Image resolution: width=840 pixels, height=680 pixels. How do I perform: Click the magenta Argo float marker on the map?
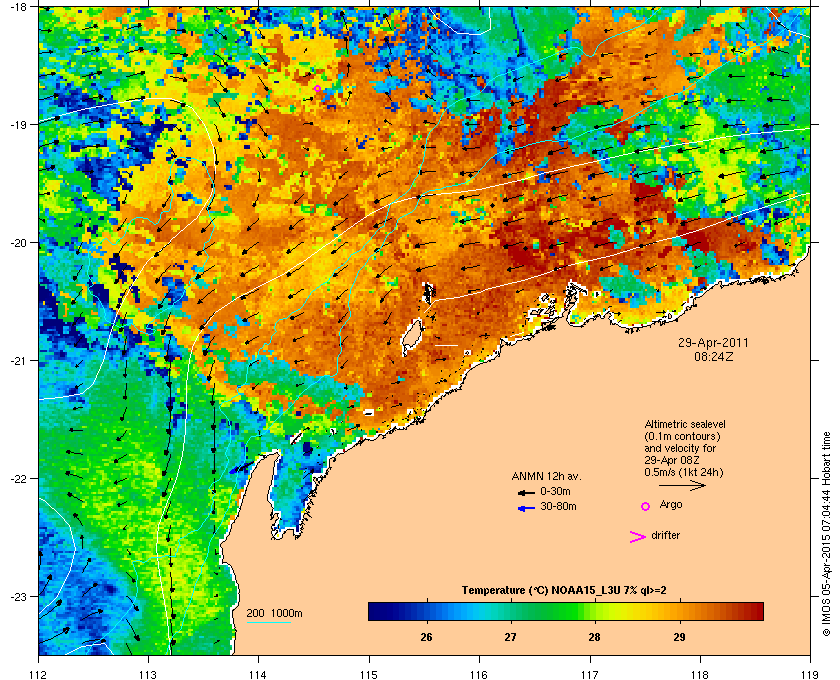click(318, 88)
